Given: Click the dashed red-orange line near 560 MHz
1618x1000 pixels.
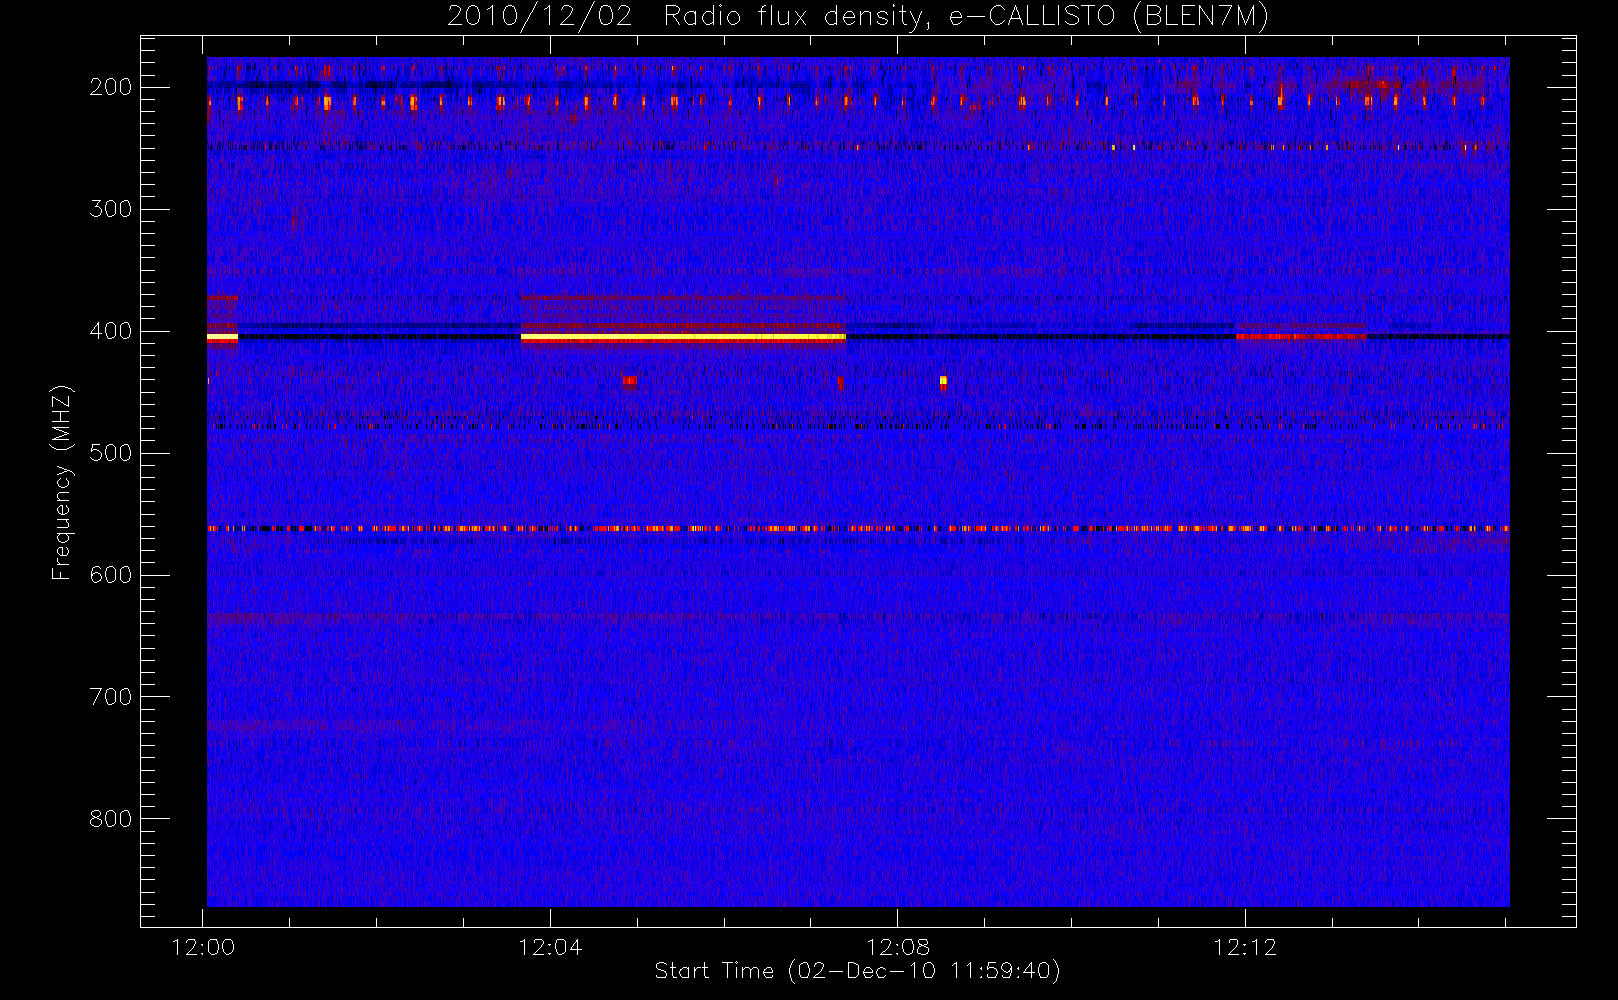Looking at the screenshot, I should [x=858, y=528].
